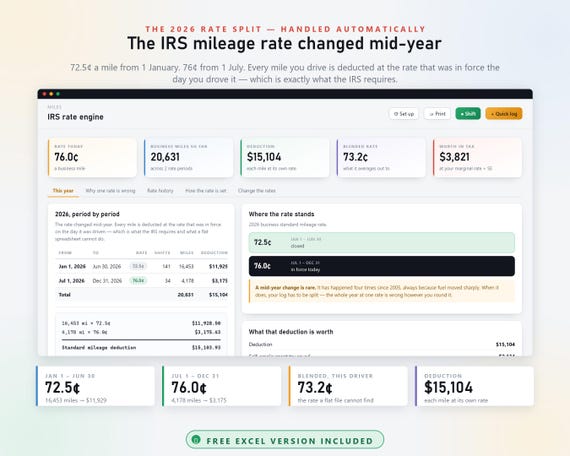This screenshot has height=456, width=570.
Task: Open the Why one rate is wrong tab
Action: (x=110, y=191)
